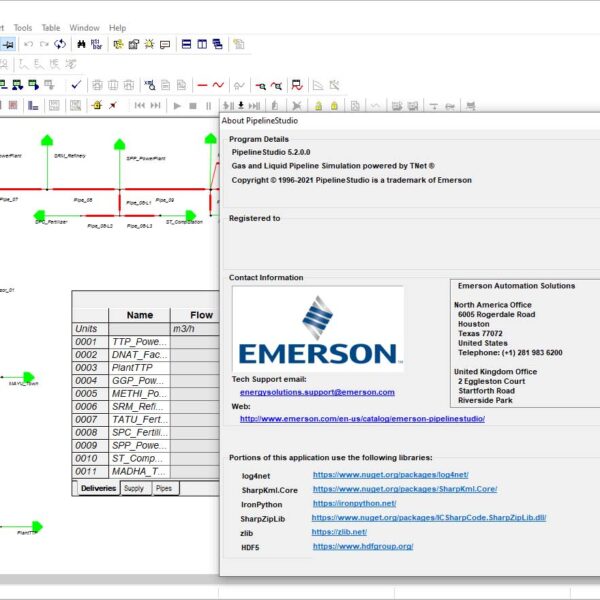Click the blue bar chart icon
600x600 pixels.
[x=33, y=105]
